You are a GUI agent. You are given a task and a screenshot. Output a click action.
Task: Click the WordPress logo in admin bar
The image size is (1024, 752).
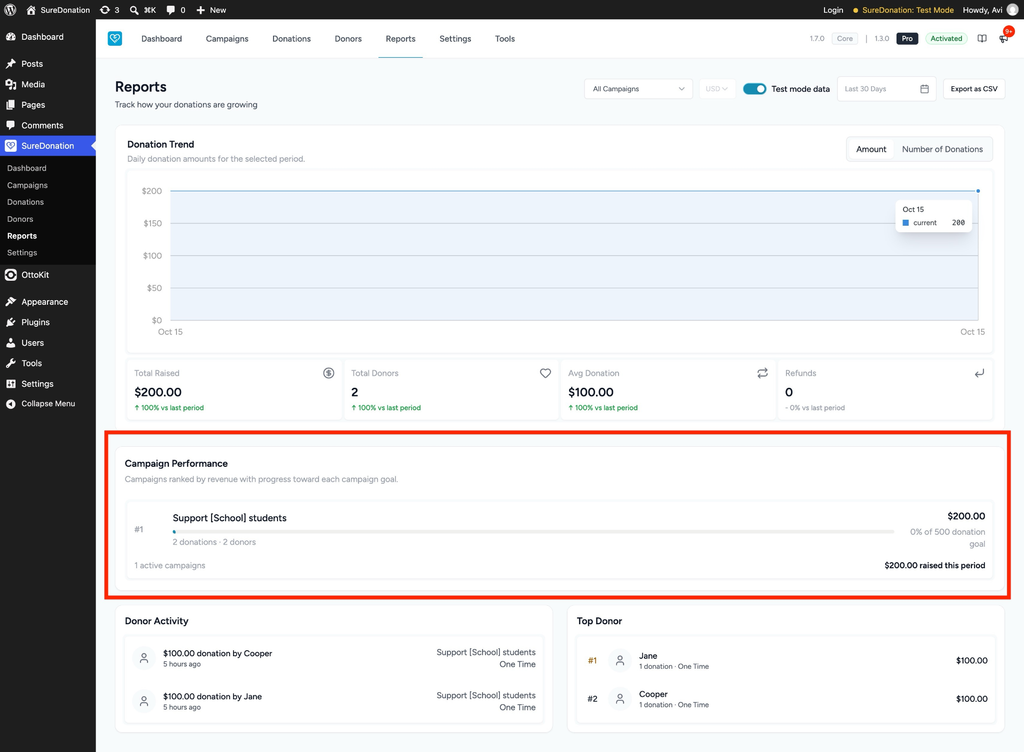10,10
